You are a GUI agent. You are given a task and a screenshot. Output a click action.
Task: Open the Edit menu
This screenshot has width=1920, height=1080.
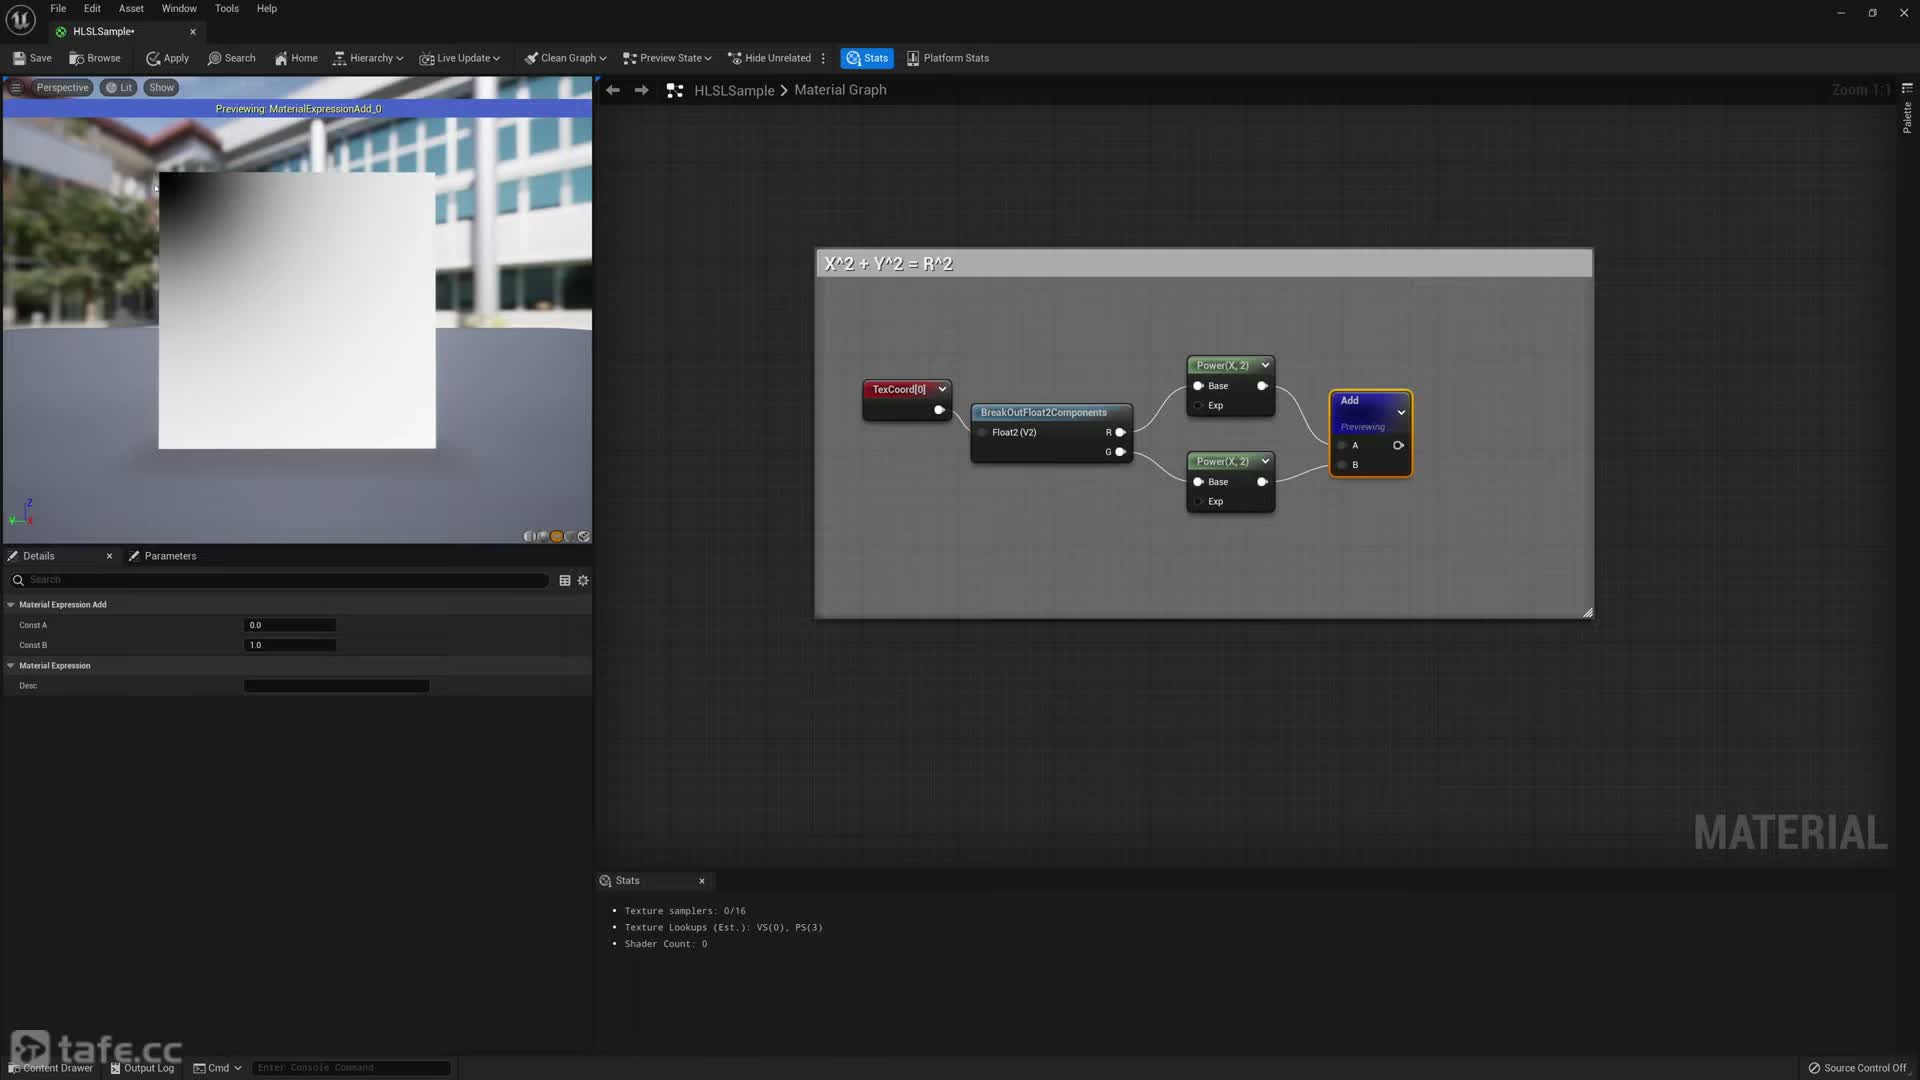[x=92, y=8]
